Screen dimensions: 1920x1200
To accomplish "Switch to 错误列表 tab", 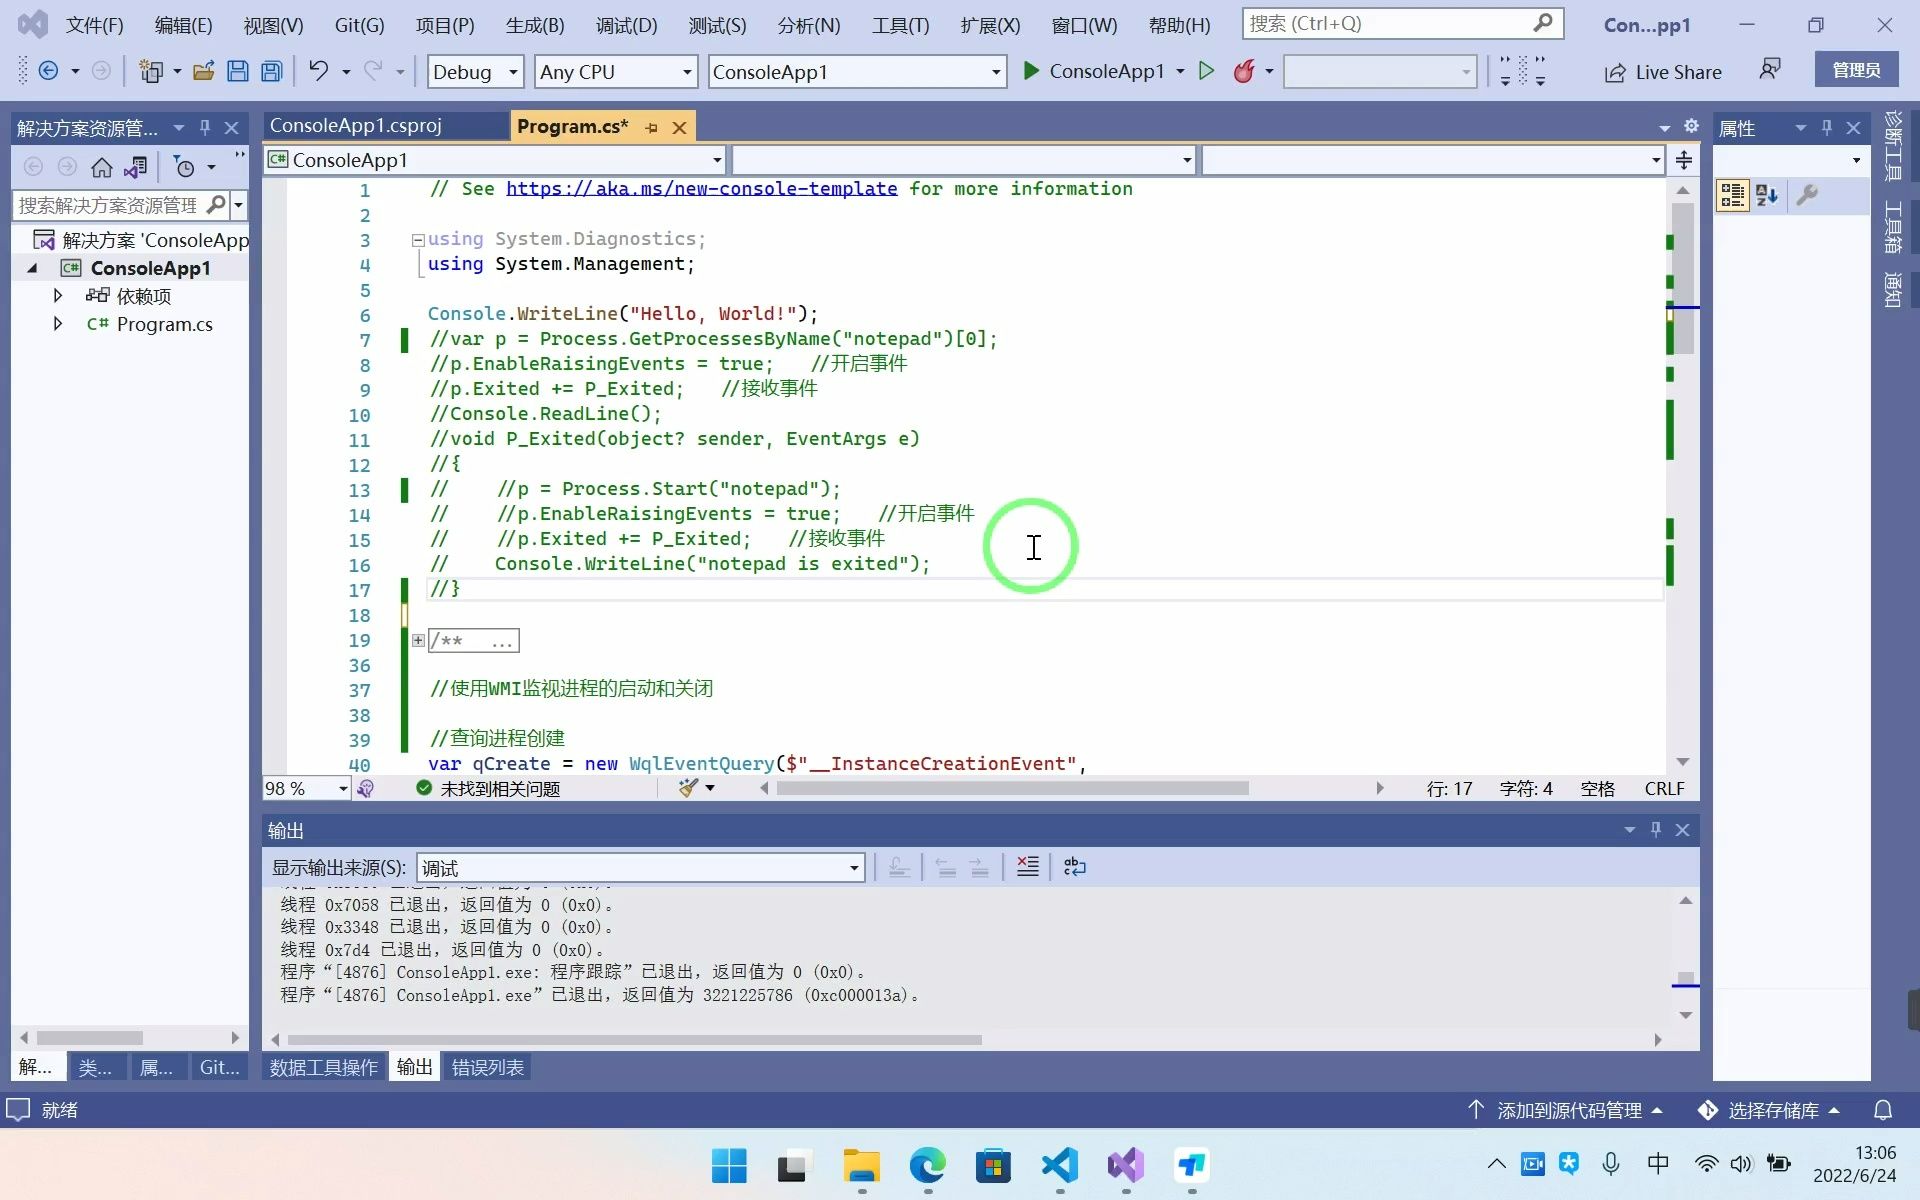I will [487, 1068].
